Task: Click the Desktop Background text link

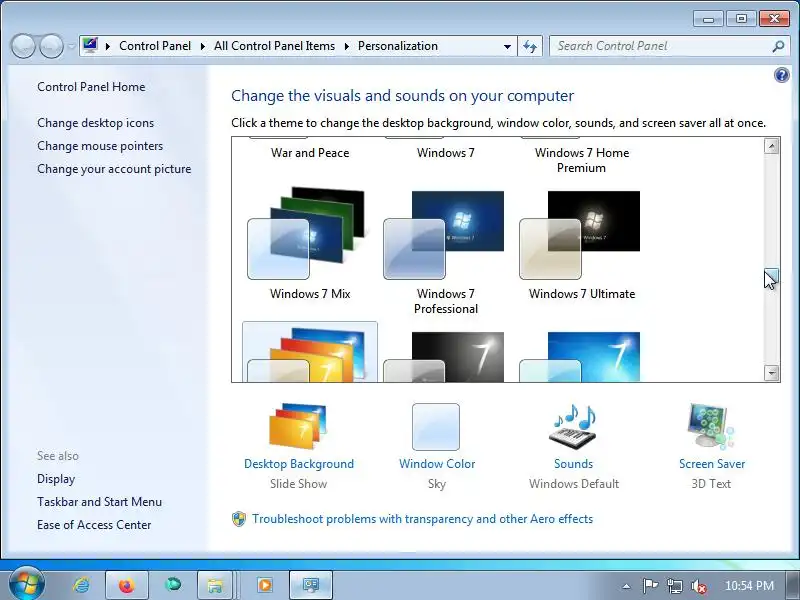Action: click(298, 464)
